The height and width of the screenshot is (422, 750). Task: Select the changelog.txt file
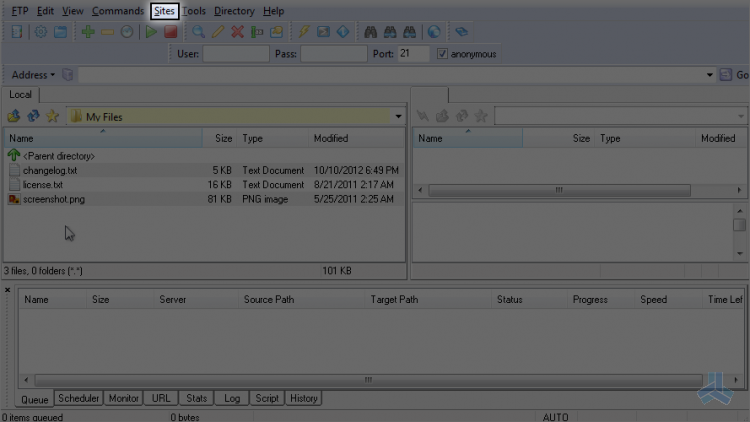pyautogui.click(x=204, y=170)
